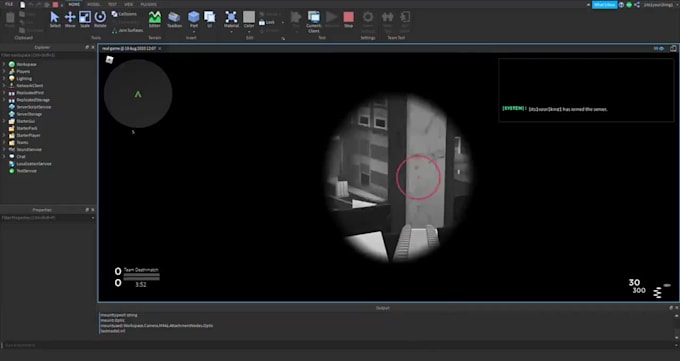
Task: Close the Explorer panel
Action: (93, 47)
